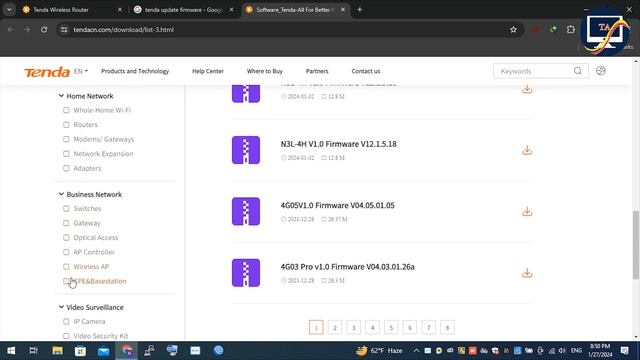Open Task View on taskbar
Viewport: 640px width, 360px height.
point(33,351)
